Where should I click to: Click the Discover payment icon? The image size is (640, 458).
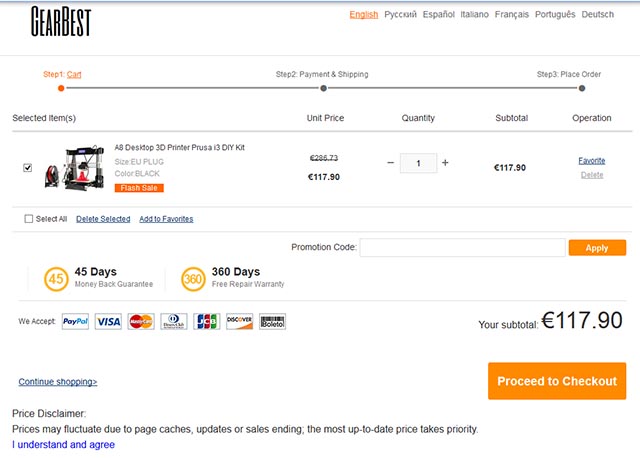(x=240, y=321)
